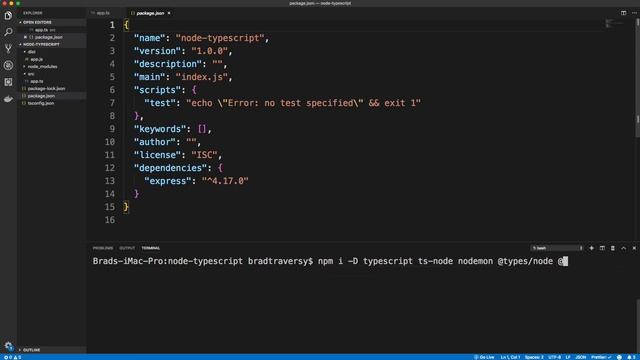Select package.json in Open Editors list
Viewport: 640px width, 360px height.
click(x=49, y=37)
